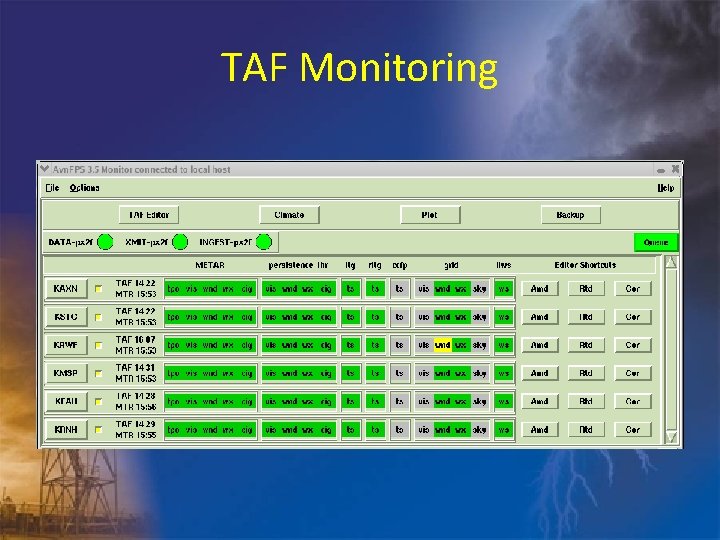Click Rtd shortcut for KSTC
Screen dimensions: 720x540
[586, 317]
